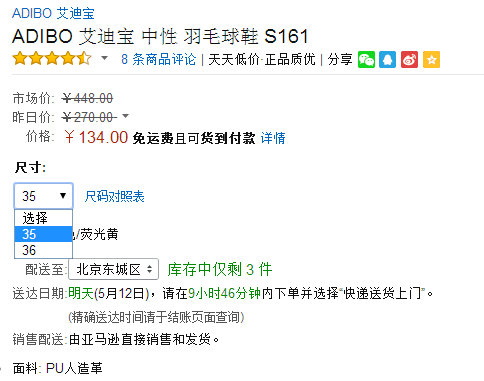Choose size 36 from the list
The image size is (484, 381).
click(43, 250)
